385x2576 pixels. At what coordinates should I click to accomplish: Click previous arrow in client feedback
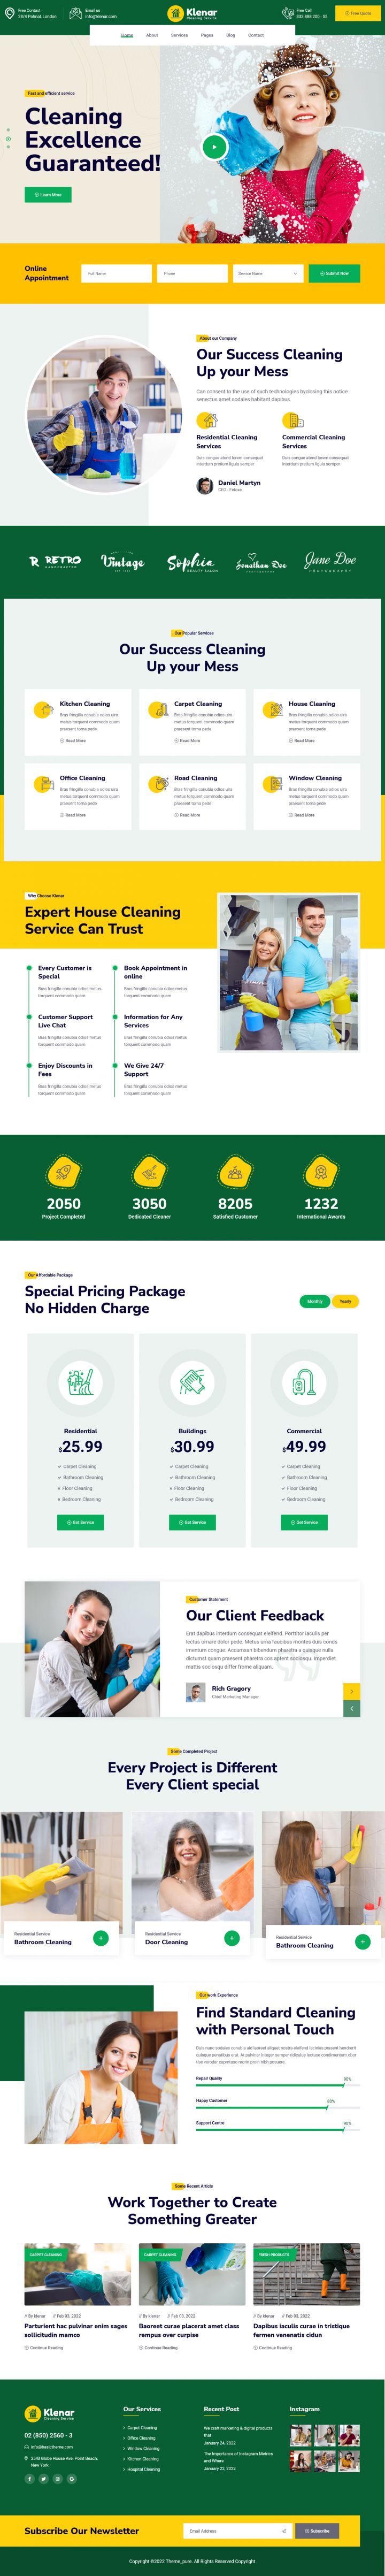(x=352, y=1708)
